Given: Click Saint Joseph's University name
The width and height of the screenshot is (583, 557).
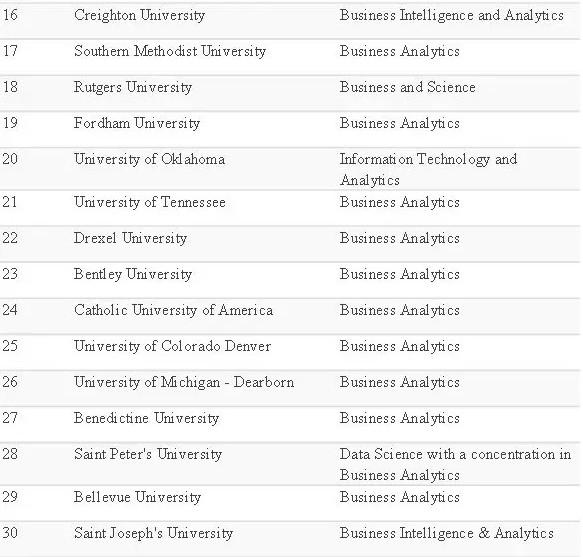Looking at the screenshot, I should (153, 534).
